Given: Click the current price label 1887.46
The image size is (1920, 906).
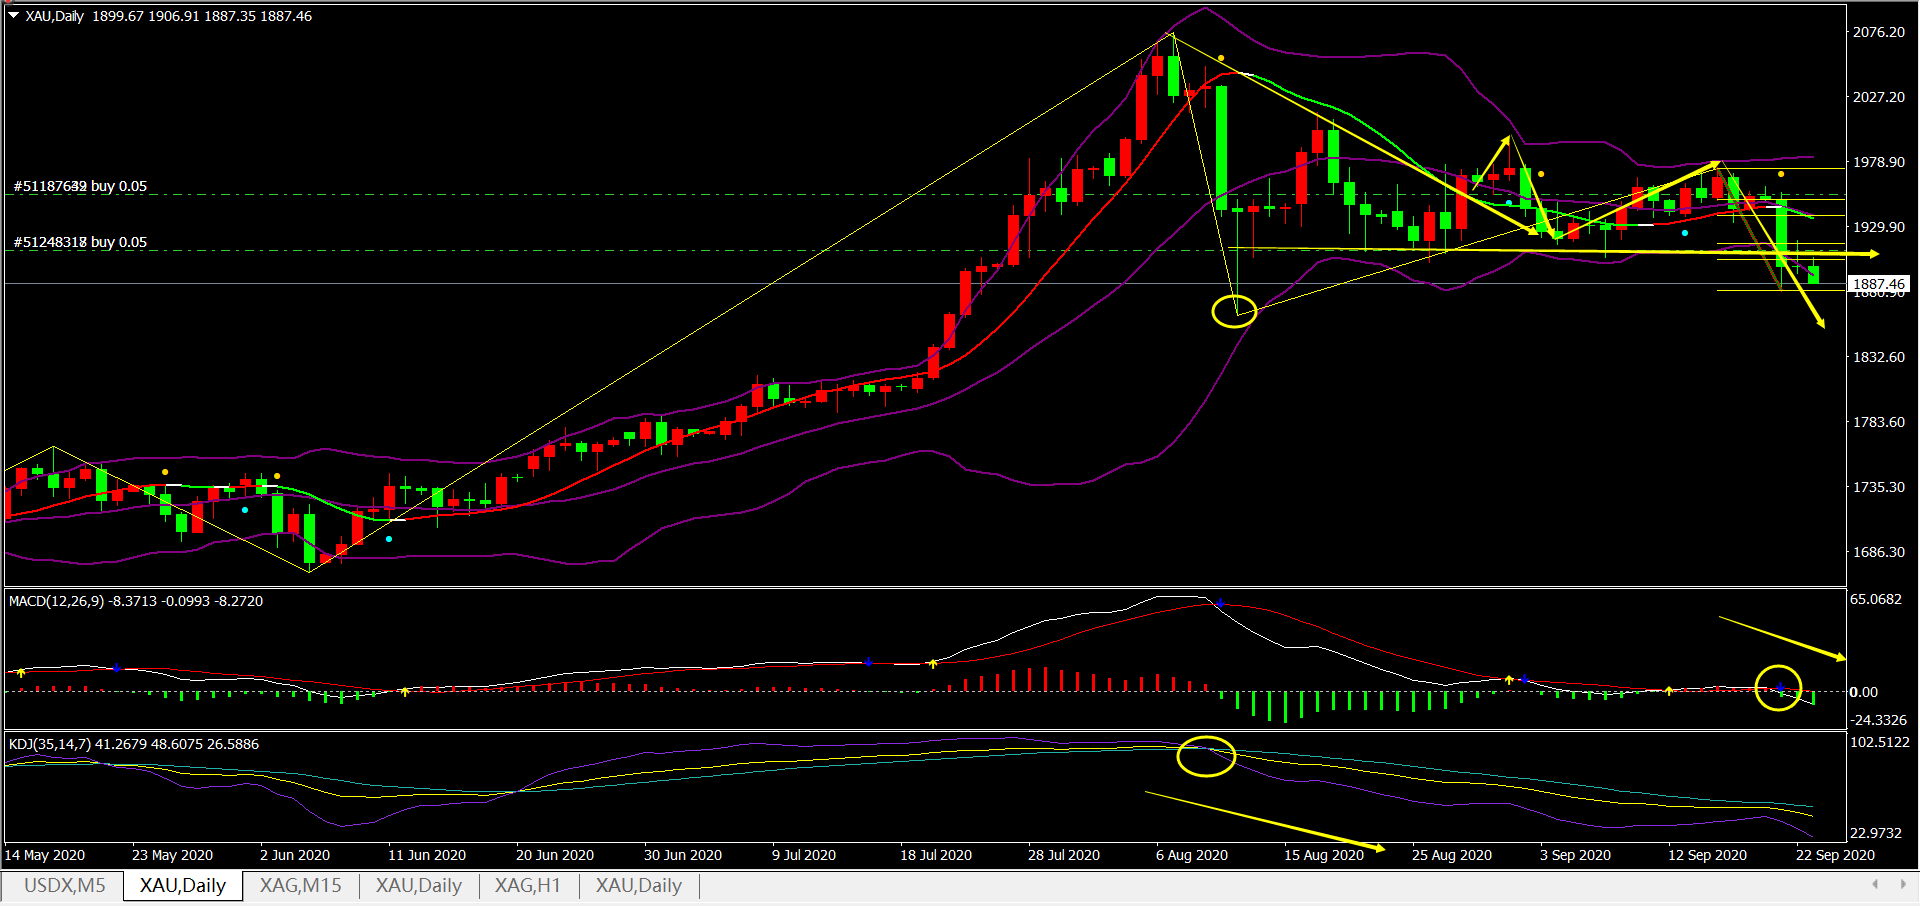Looking at the screenshot, I should coord(1878,284).
